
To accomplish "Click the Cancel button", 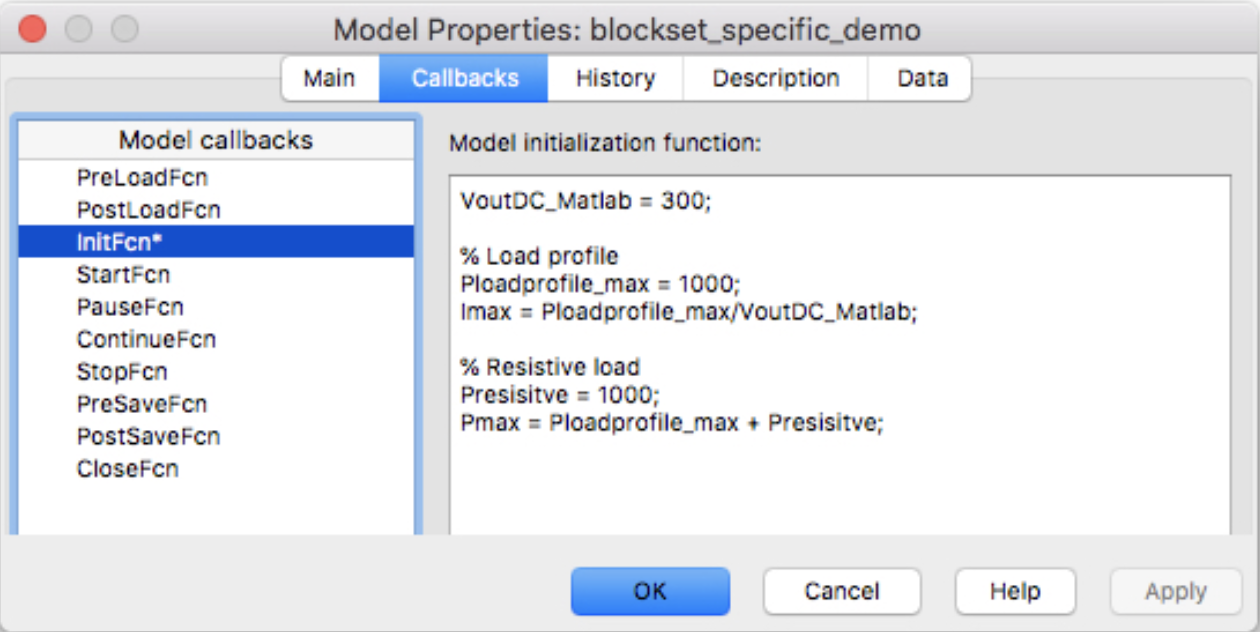I will [842, 591].
